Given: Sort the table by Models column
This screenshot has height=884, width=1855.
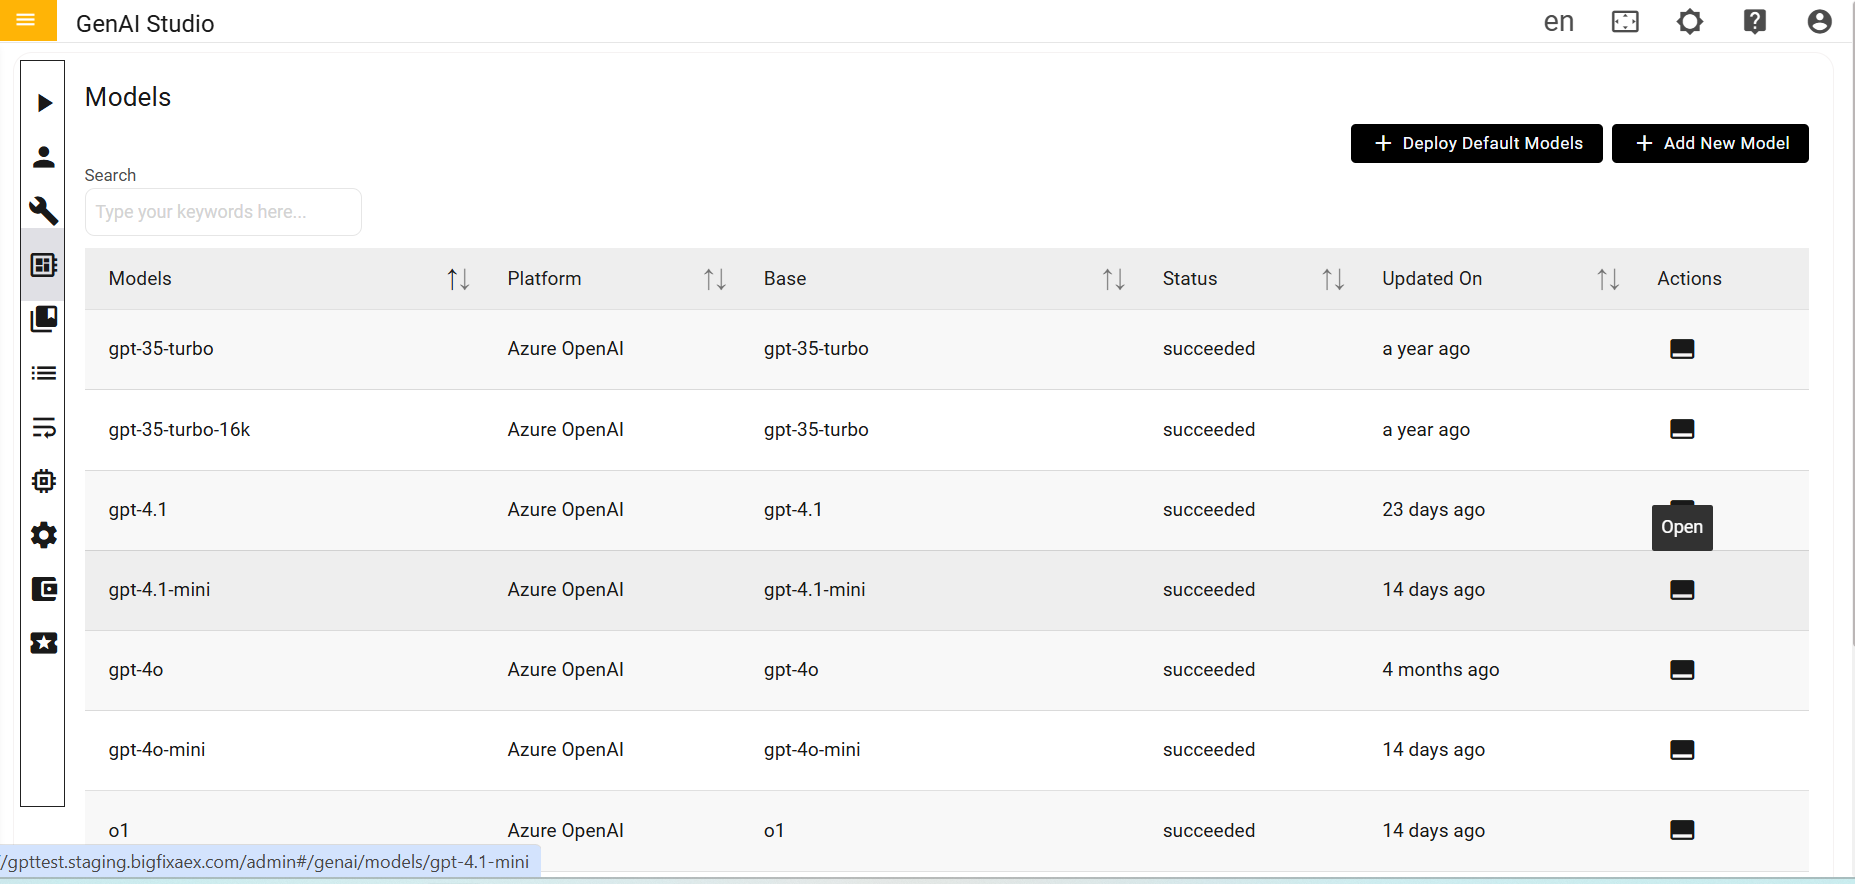Looking at the screenshot, I should (x=458, y=279).
